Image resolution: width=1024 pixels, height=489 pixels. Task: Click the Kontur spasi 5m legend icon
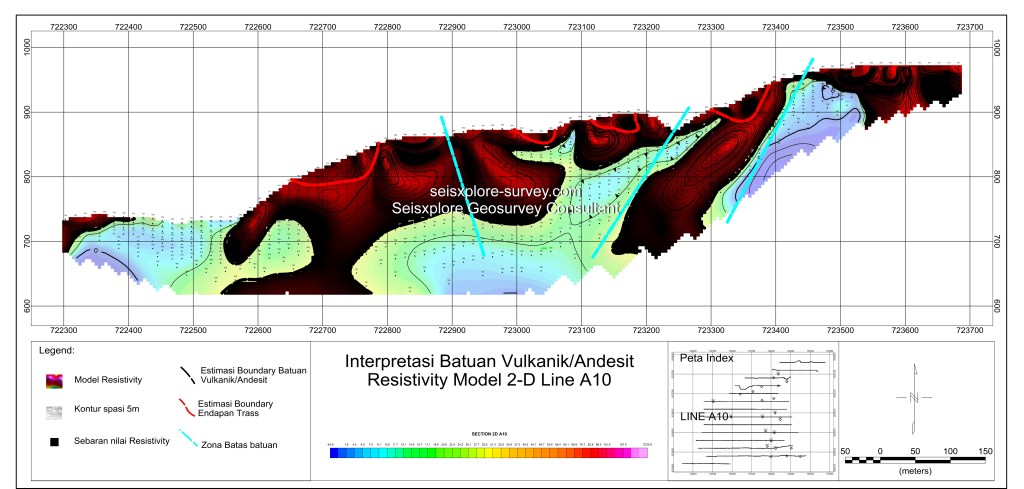pyautogui.click(x=53, y=410)
